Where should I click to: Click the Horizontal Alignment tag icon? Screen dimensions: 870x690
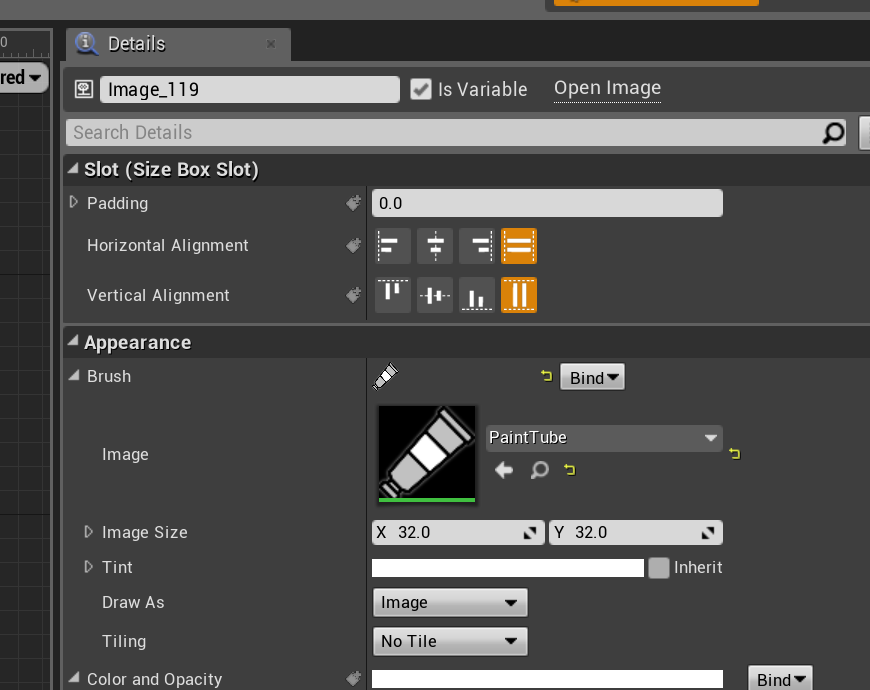pos(353,245)
